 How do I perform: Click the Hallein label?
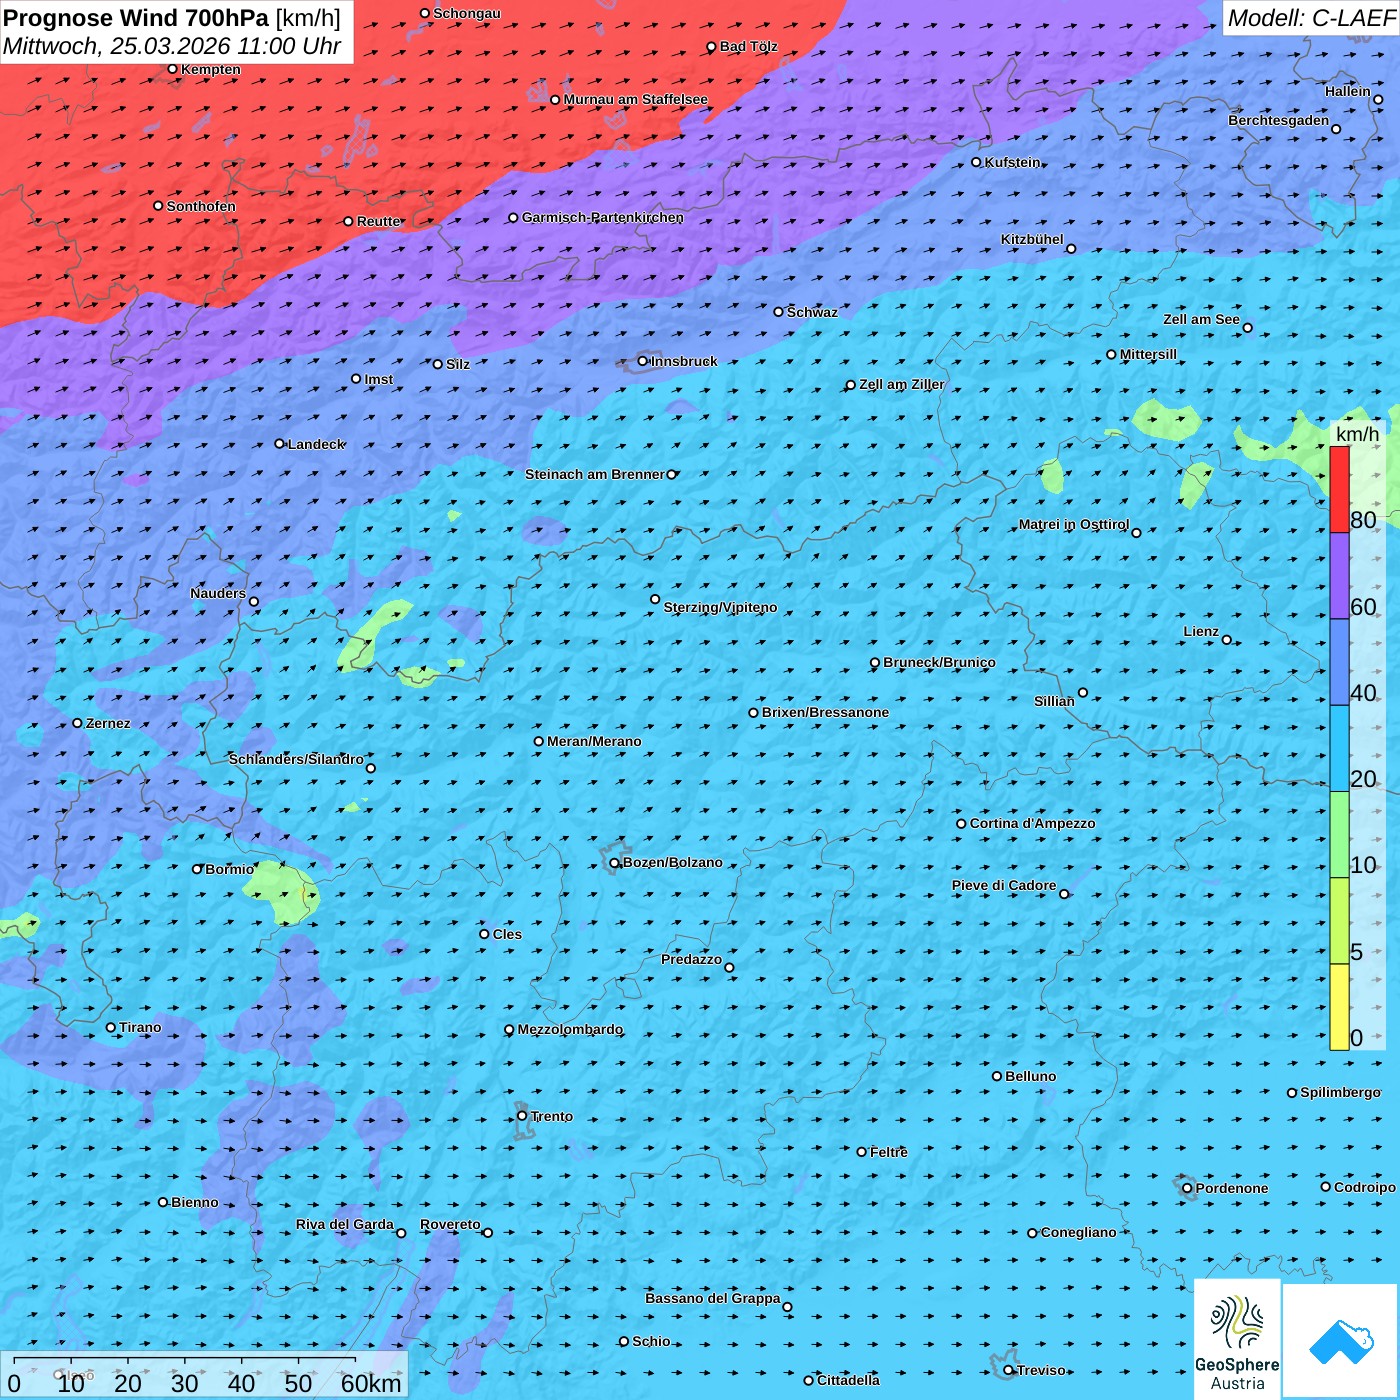[1347, 91]
